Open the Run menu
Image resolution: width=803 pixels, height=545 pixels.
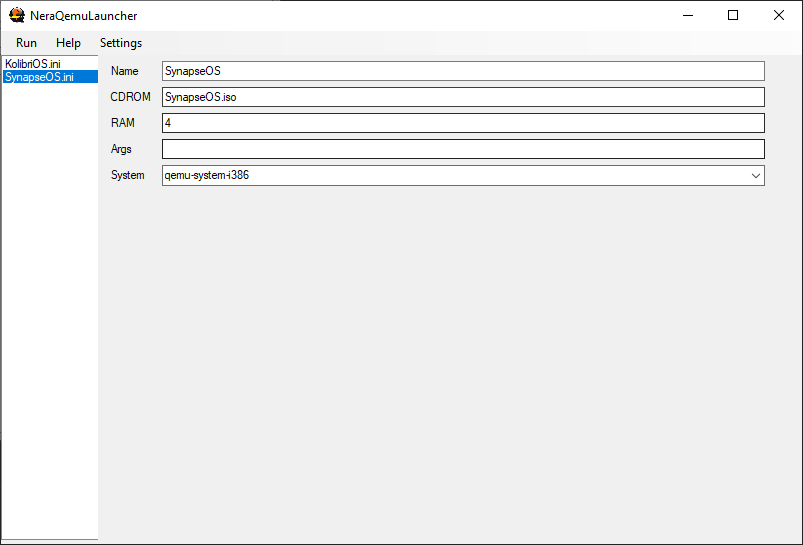pos(26,43)
